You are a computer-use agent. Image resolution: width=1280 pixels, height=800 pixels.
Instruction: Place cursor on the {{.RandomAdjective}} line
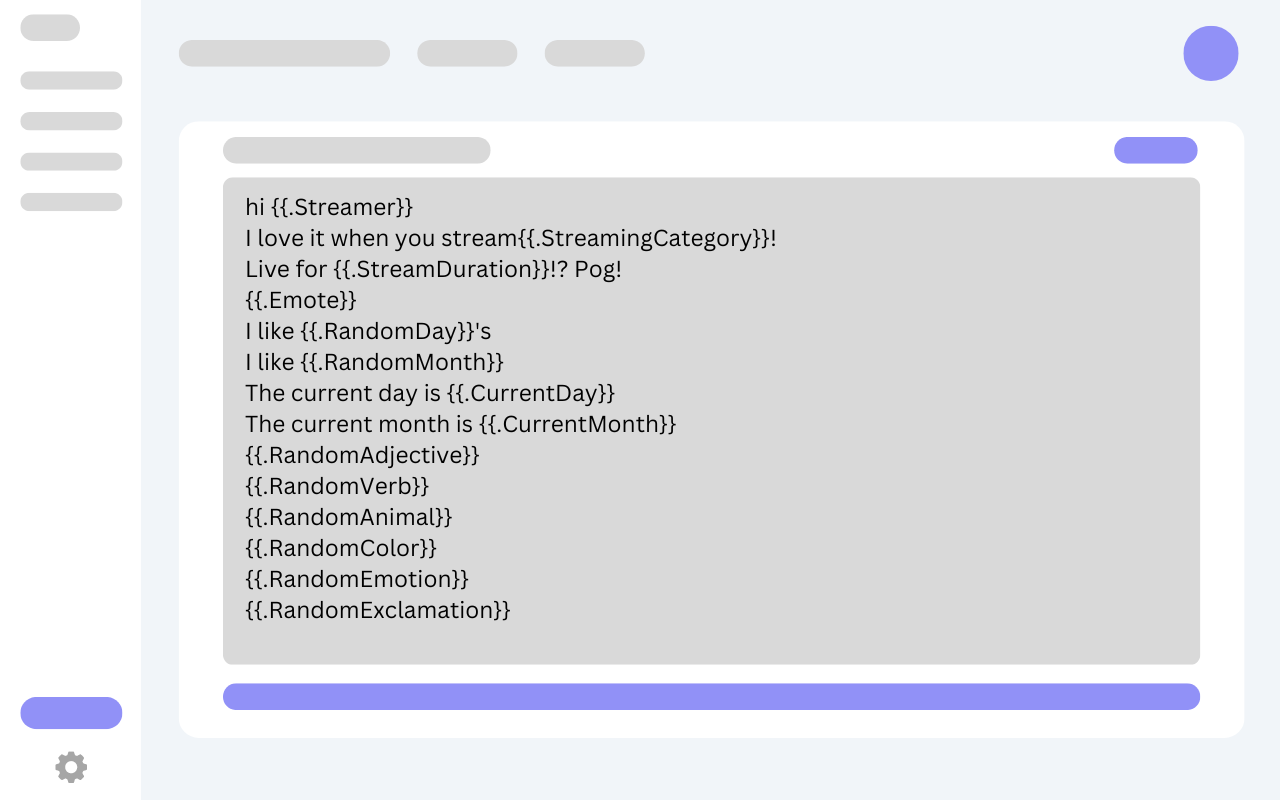coord(362,455)
